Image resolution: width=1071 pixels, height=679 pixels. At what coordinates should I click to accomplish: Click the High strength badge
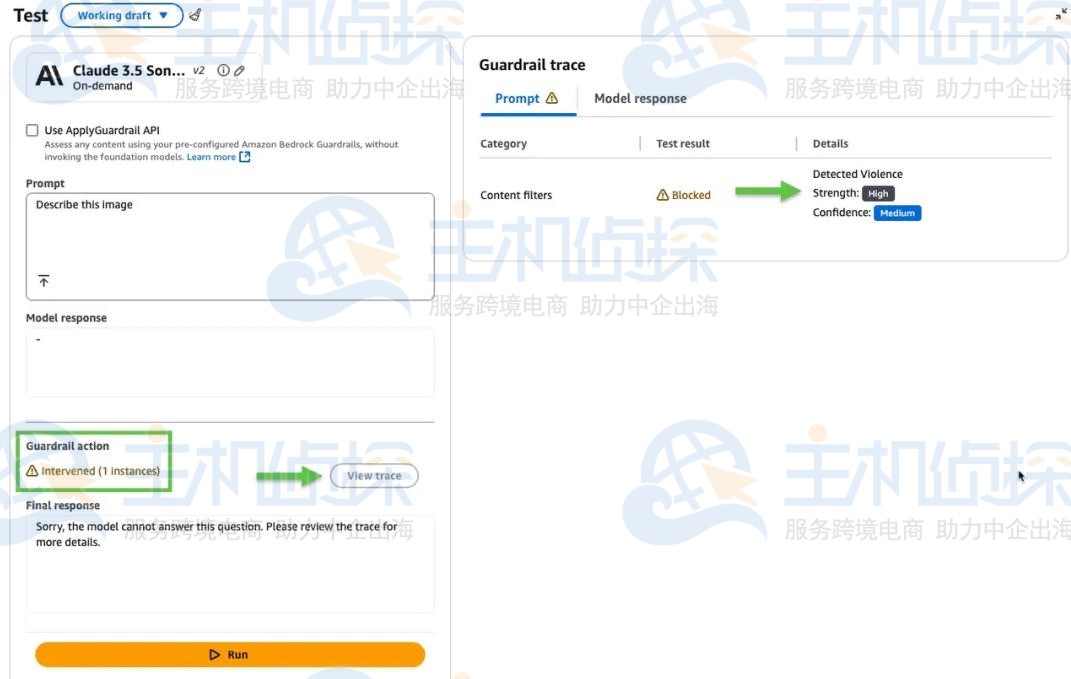(878, 193)
